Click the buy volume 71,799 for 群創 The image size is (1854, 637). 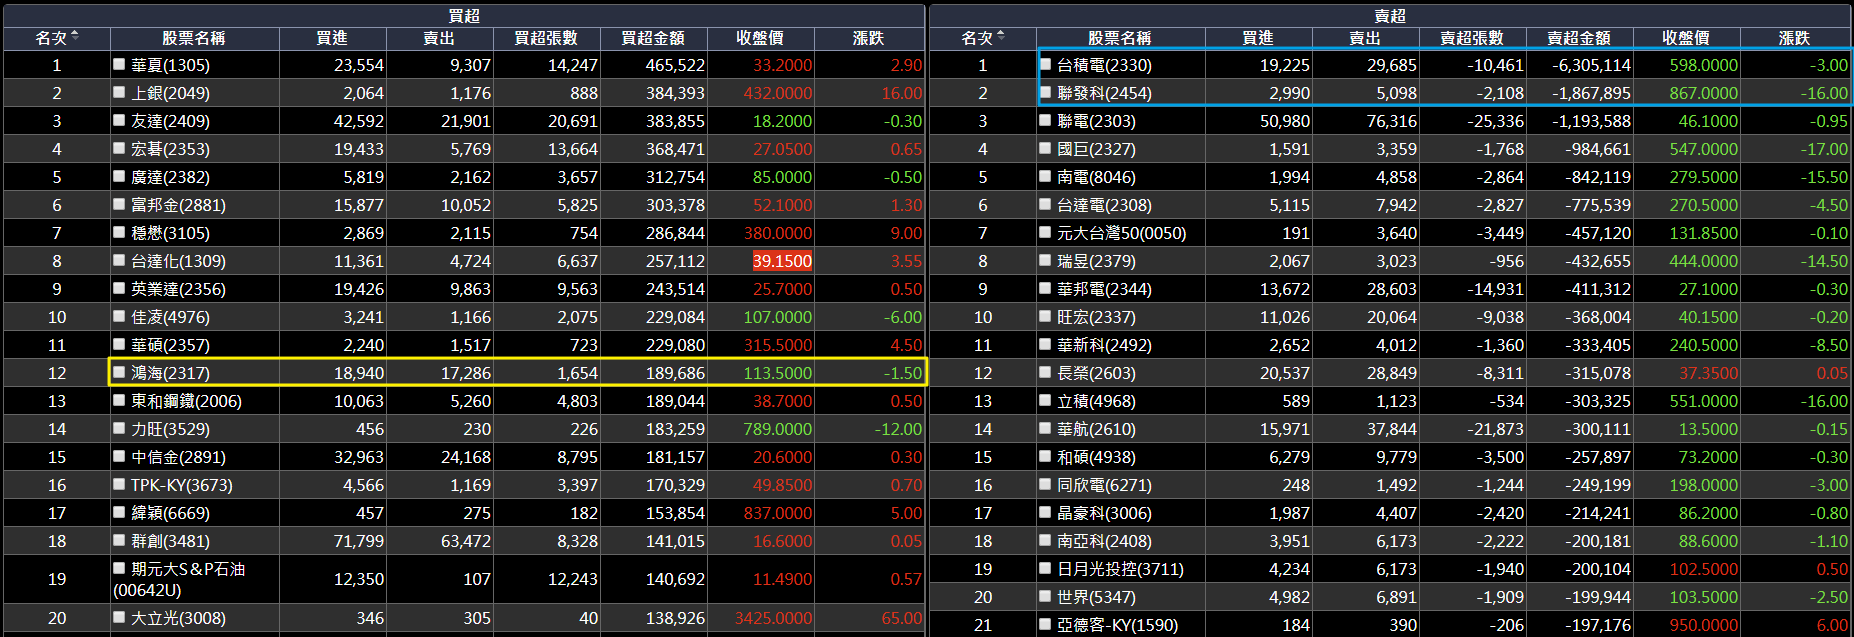tap(359, 541)
